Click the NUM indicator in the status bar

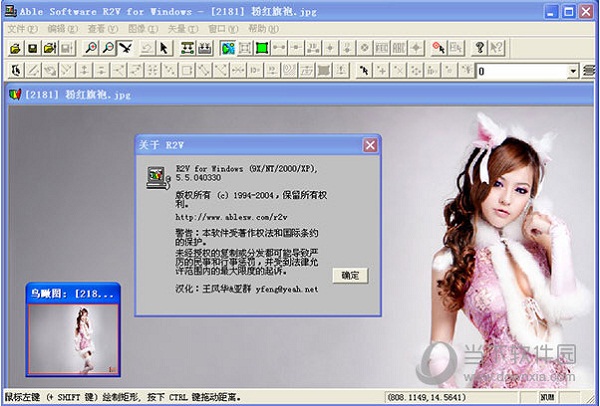(548, 397)
